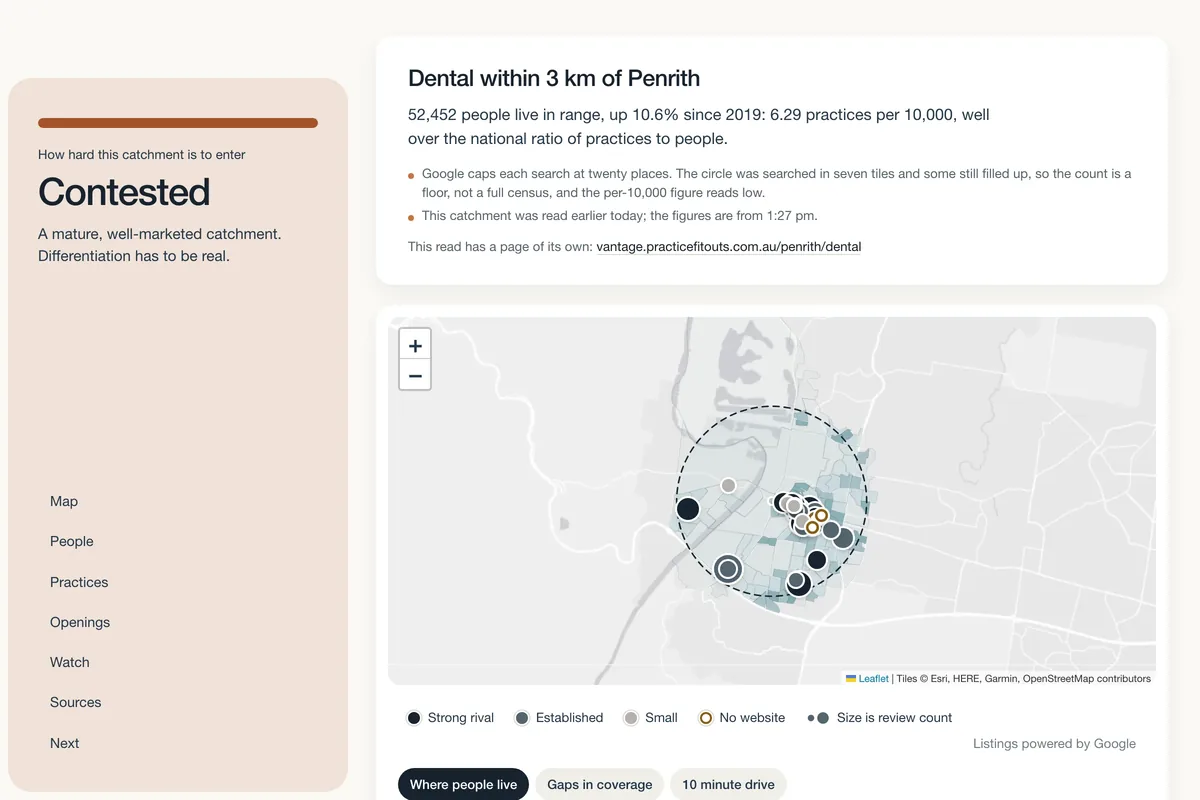Click the No website legend label
Viewport: 1200px width, 800px height.
(752, 718)
